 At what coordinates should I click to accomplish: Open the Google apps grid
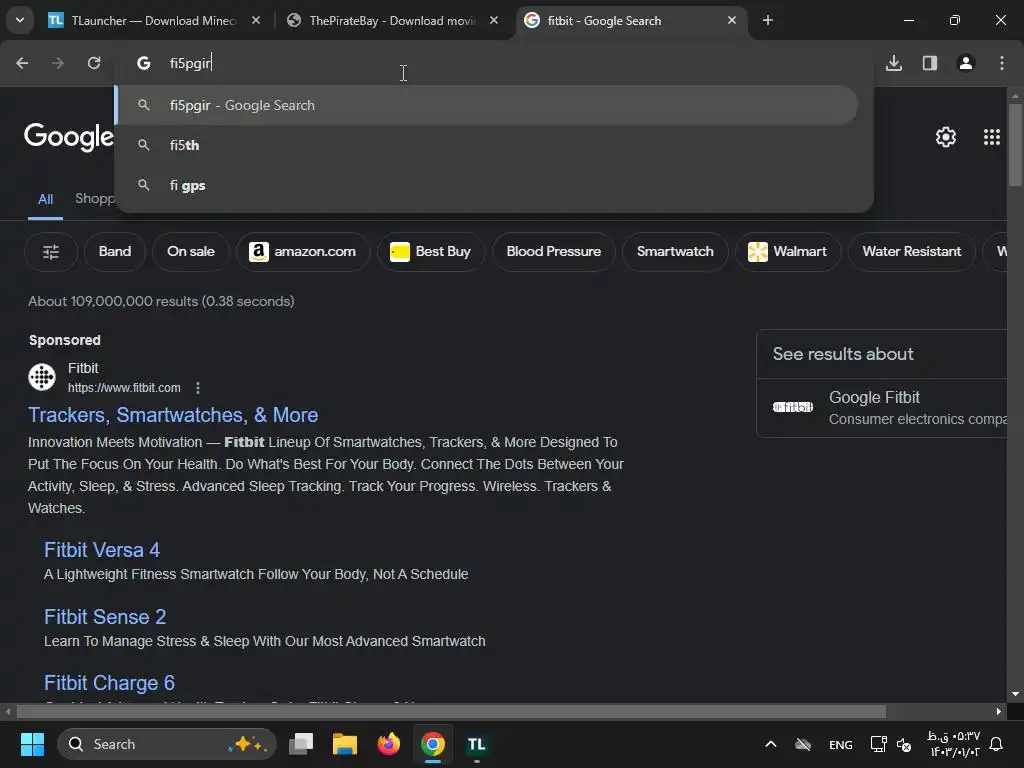pos(992,137)
